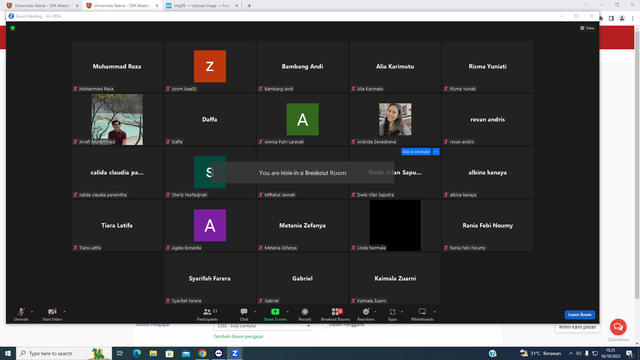Click the Kaimala Zuarni participant tile
Screen dimensions: 640x360
coord(395,278)
